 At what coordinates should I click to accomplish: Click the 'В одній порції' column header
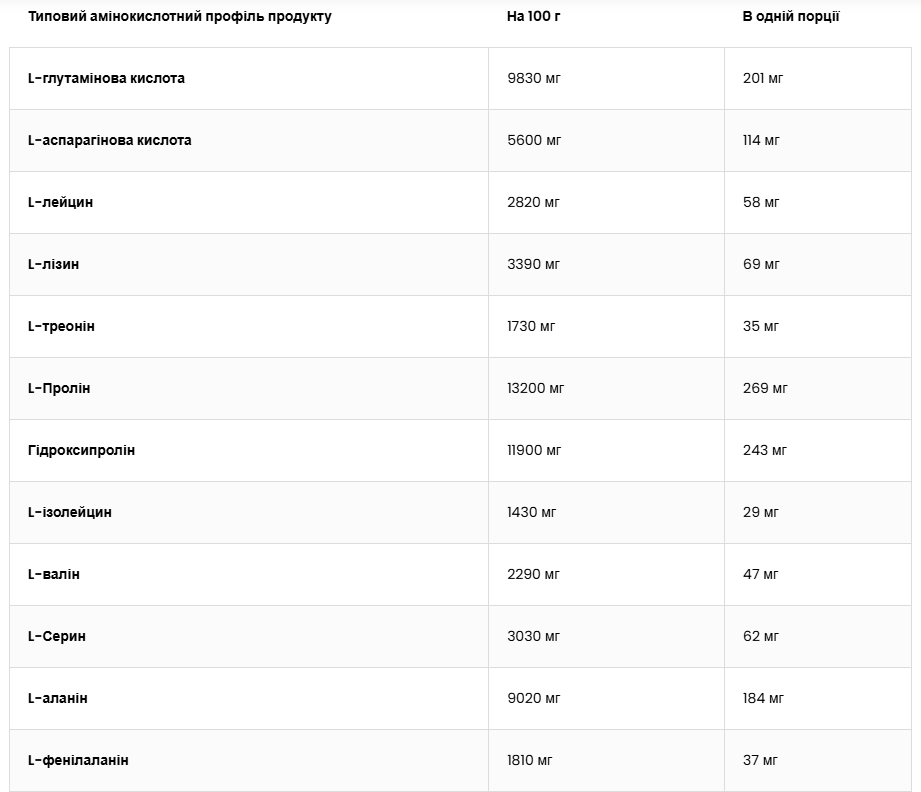pyautogui.click(x=790, y=16)
